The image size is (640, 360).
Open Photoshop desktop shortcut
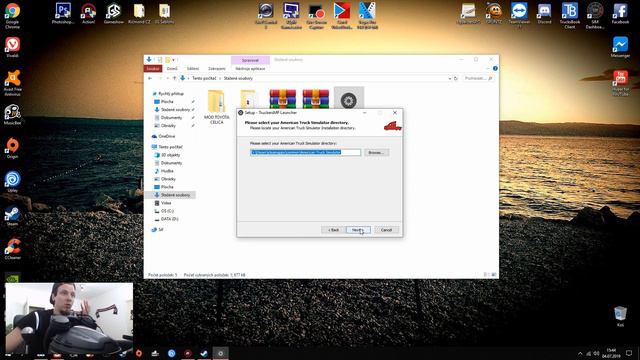[x=63, y=13]
